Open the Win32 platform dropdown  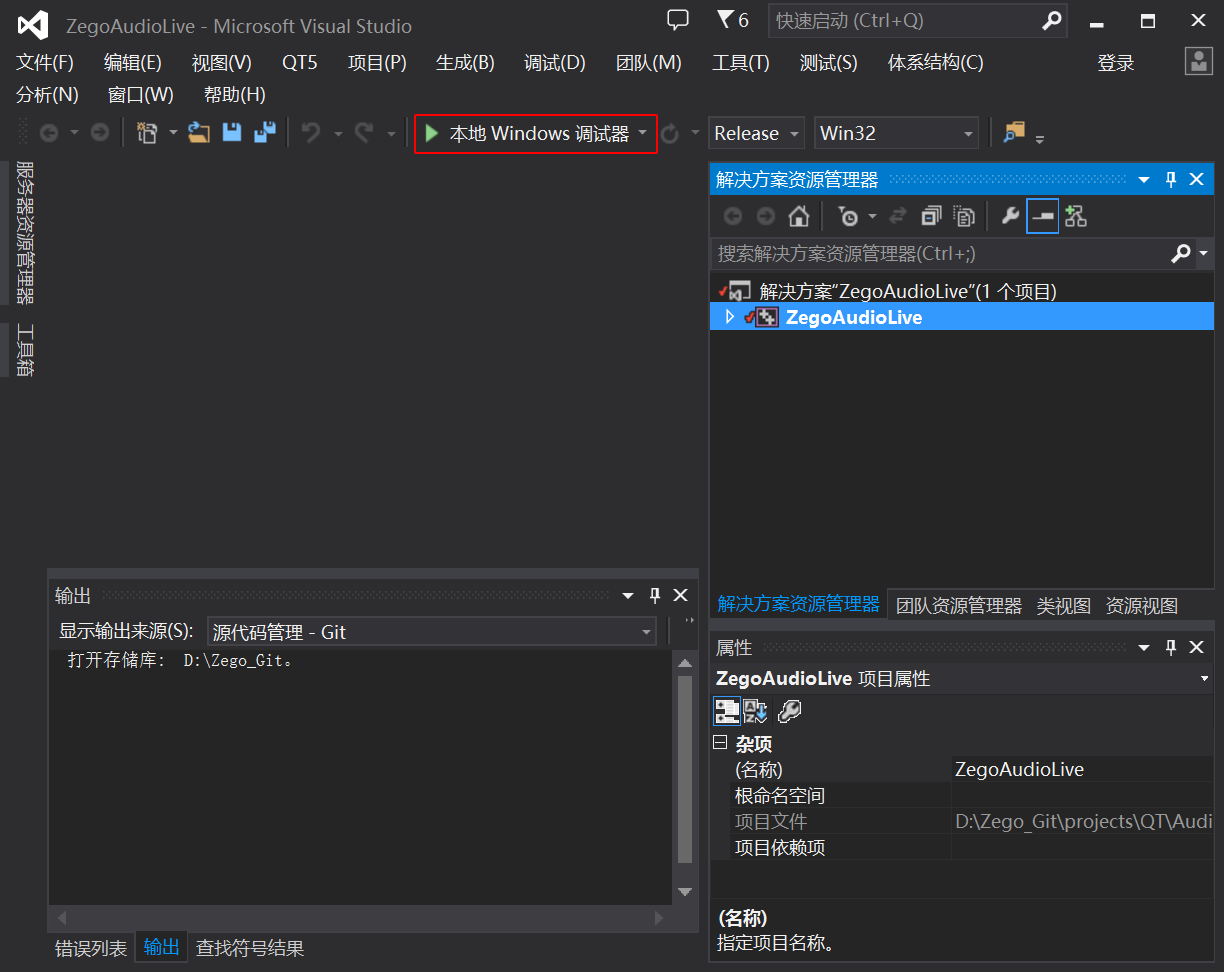[896, 133]
